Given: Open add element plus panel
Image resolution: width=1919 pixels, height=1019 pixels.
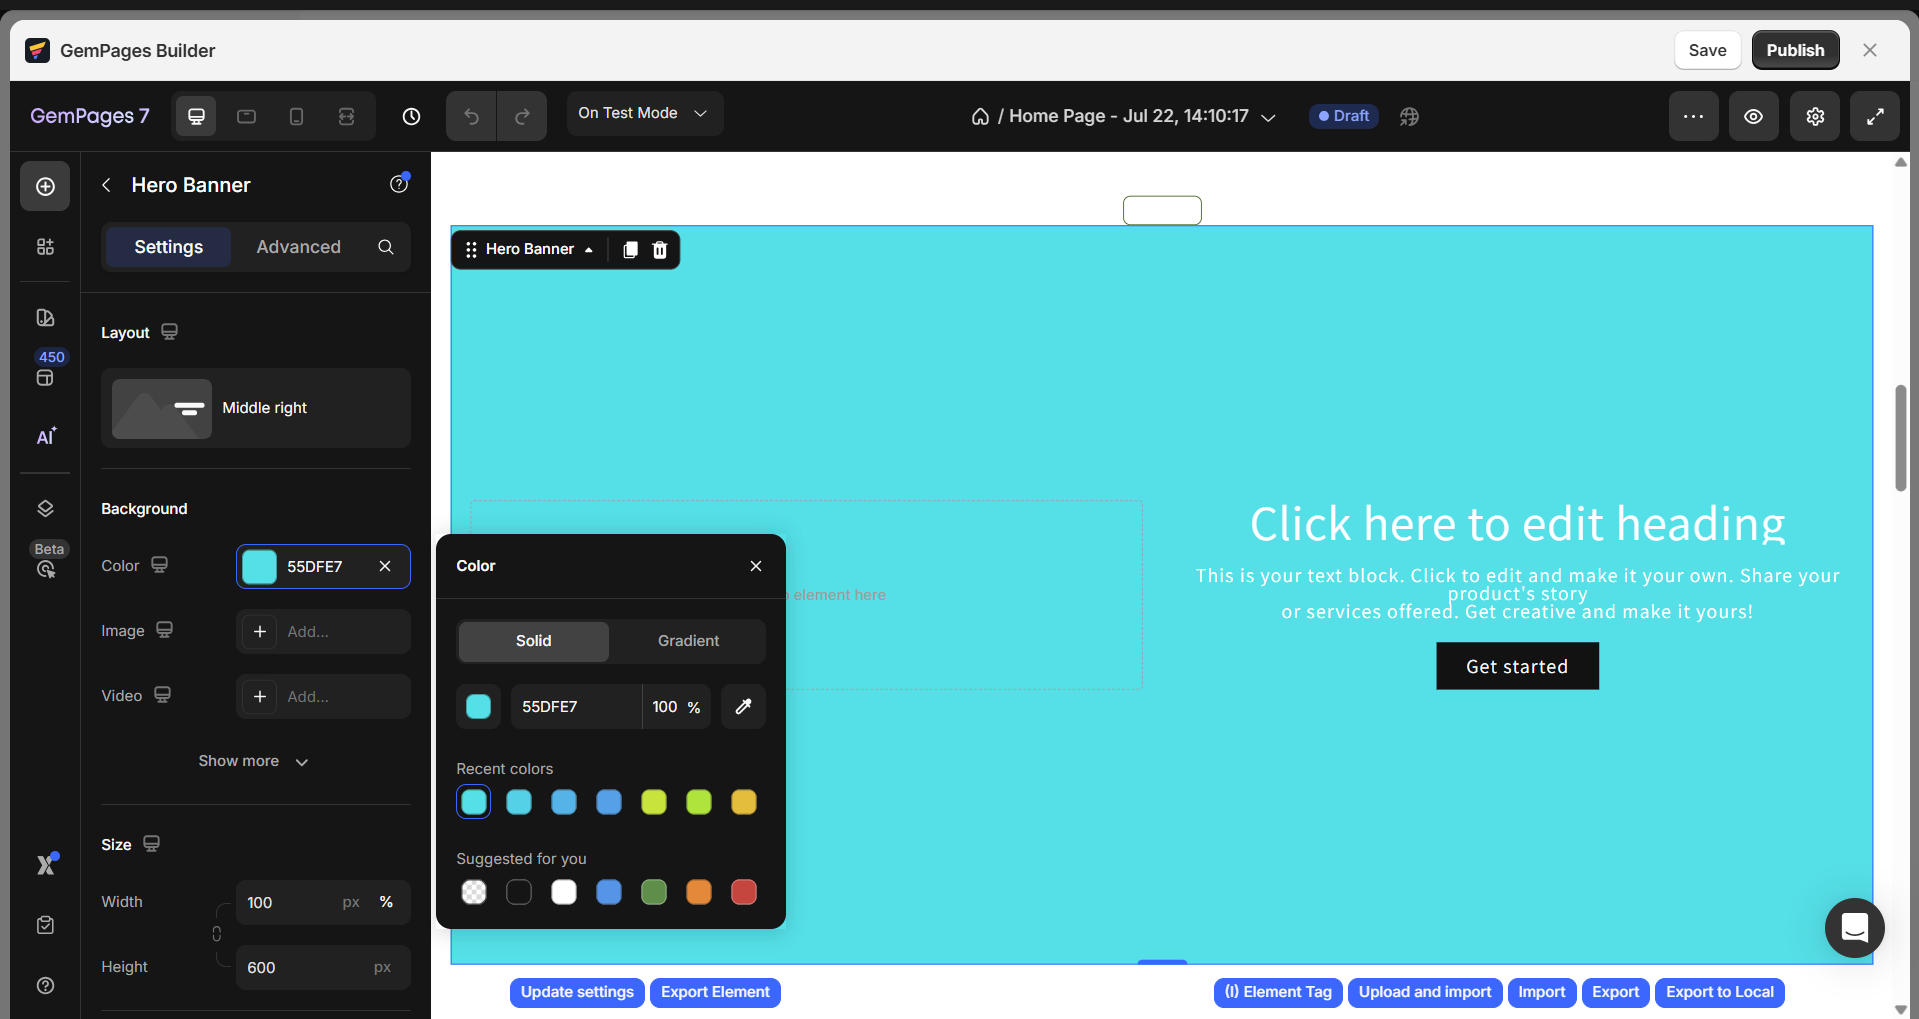Looking at the screenshot, I should [45, 186].
